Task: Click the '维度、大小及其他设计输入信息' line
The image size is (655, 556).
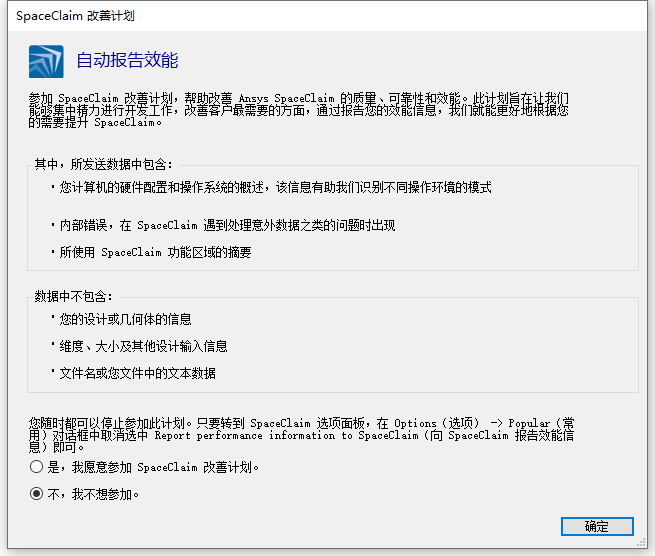Action: pos(139,346)
